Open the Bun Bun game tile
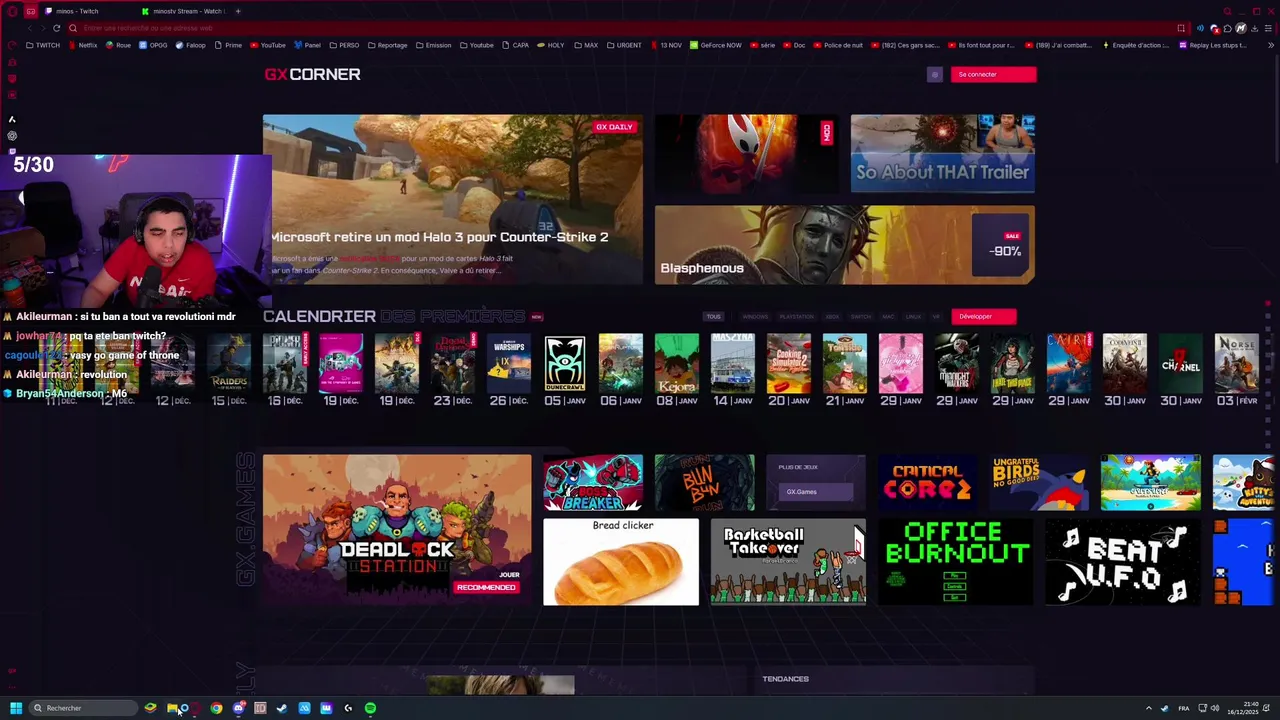This screenshot has height=720, width=1280. (x=704, y=482)
